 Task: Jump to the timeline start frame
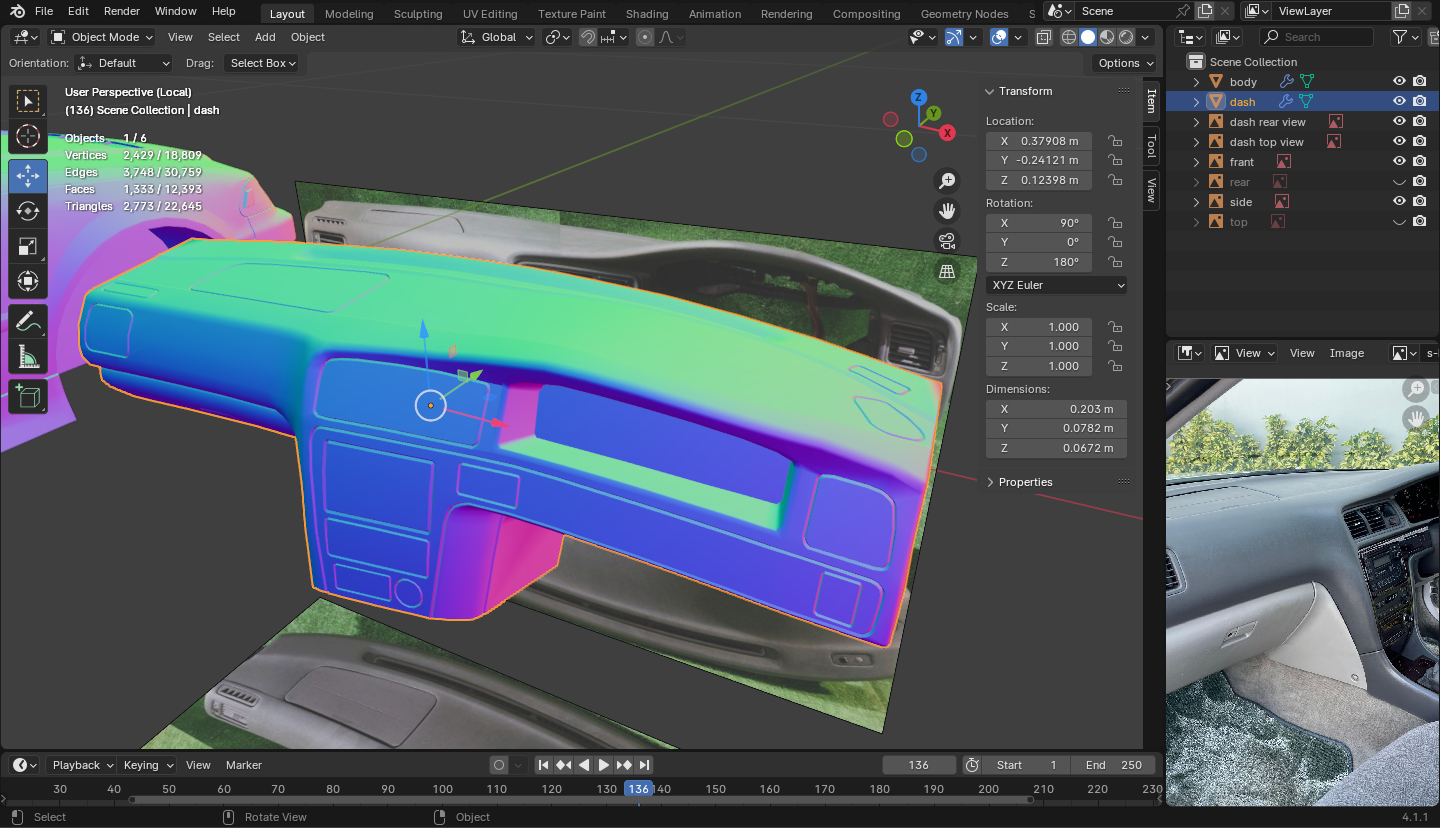(x=544, y=765)
